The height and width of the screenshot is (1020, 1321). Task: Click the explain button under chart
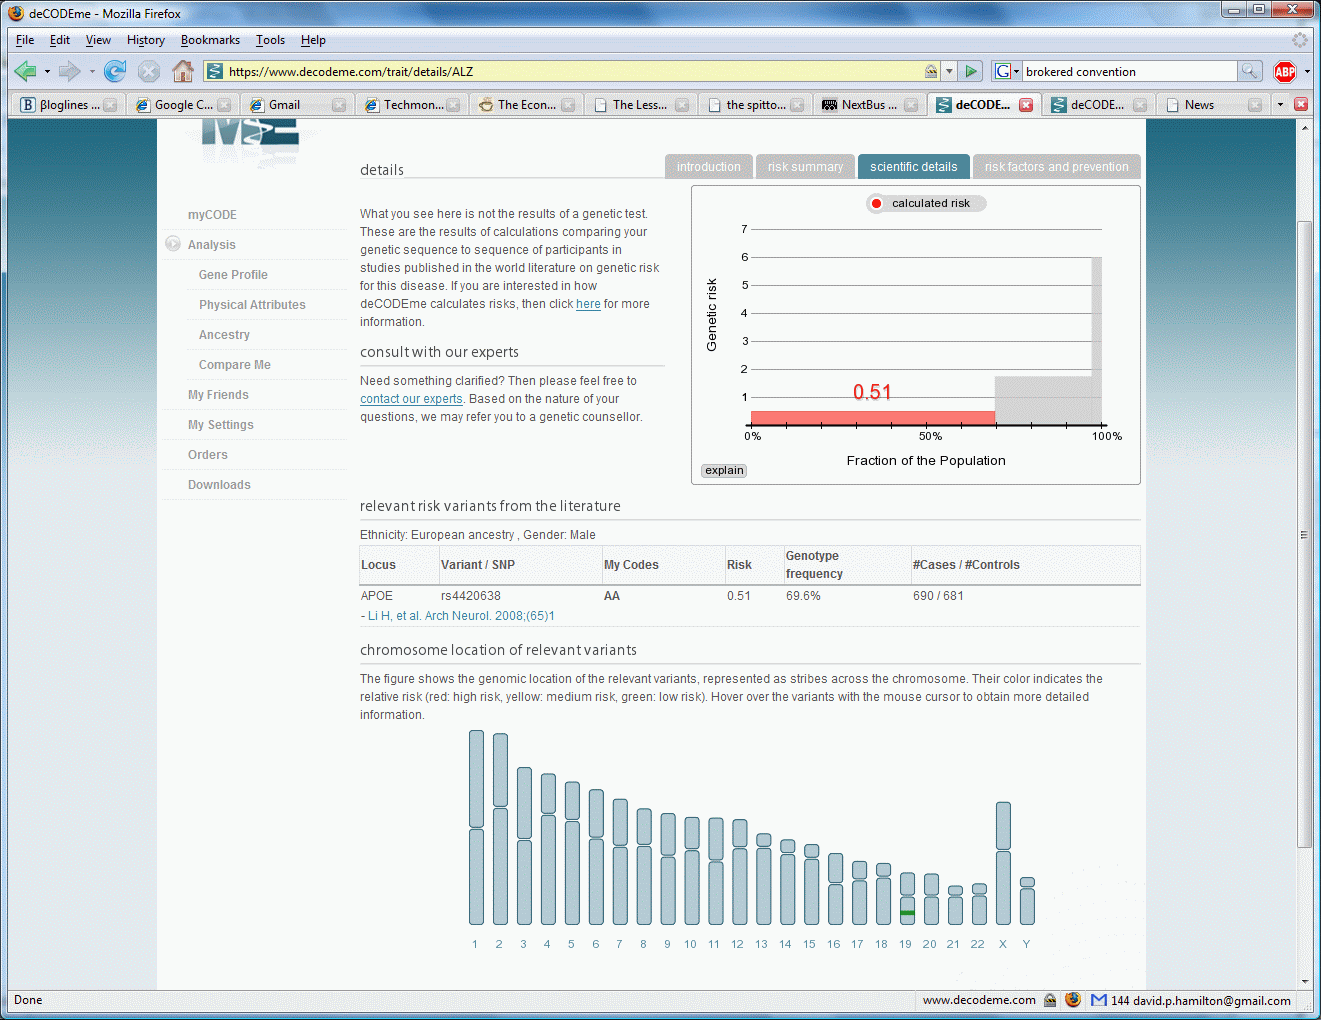[x=724, y=470]
